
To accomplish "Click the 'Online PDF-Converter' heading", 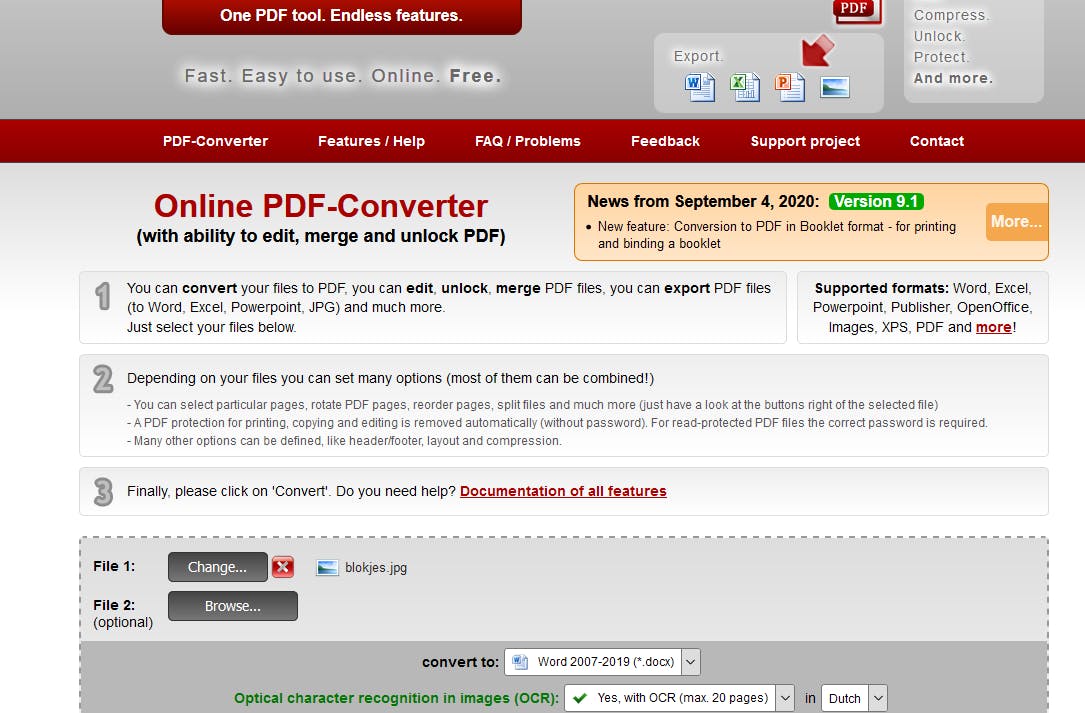I will point(320,206).
